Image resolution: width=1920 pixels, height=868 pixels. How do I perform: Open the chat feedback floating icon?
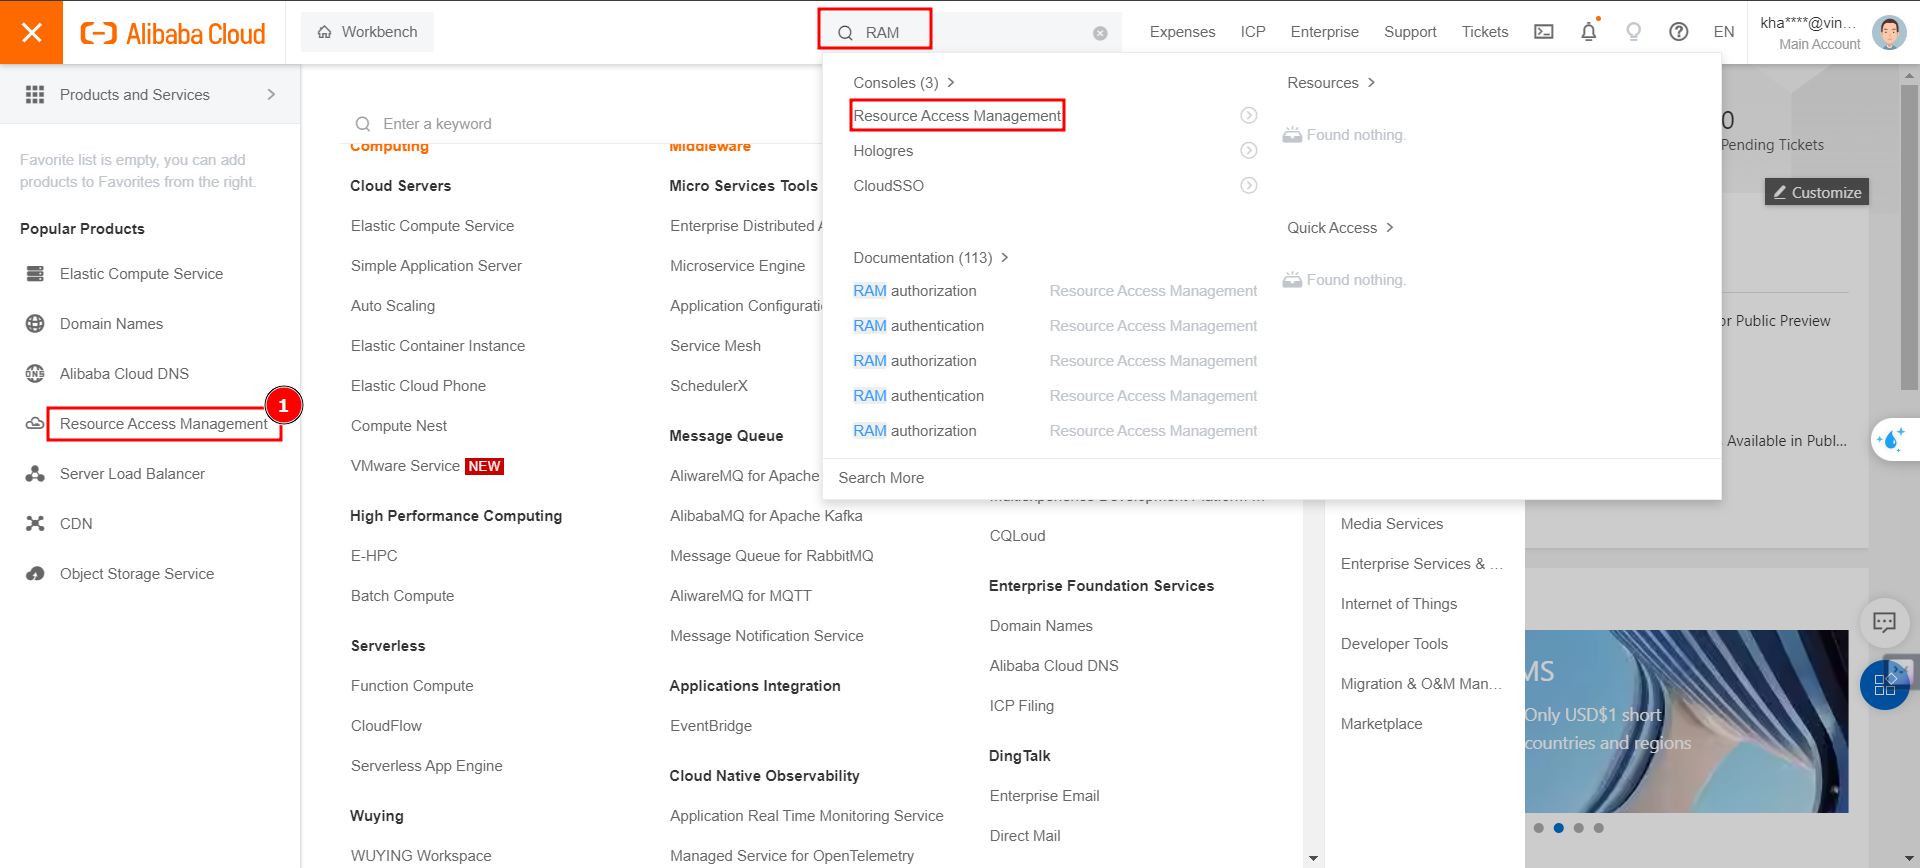tap(1884, 623)
